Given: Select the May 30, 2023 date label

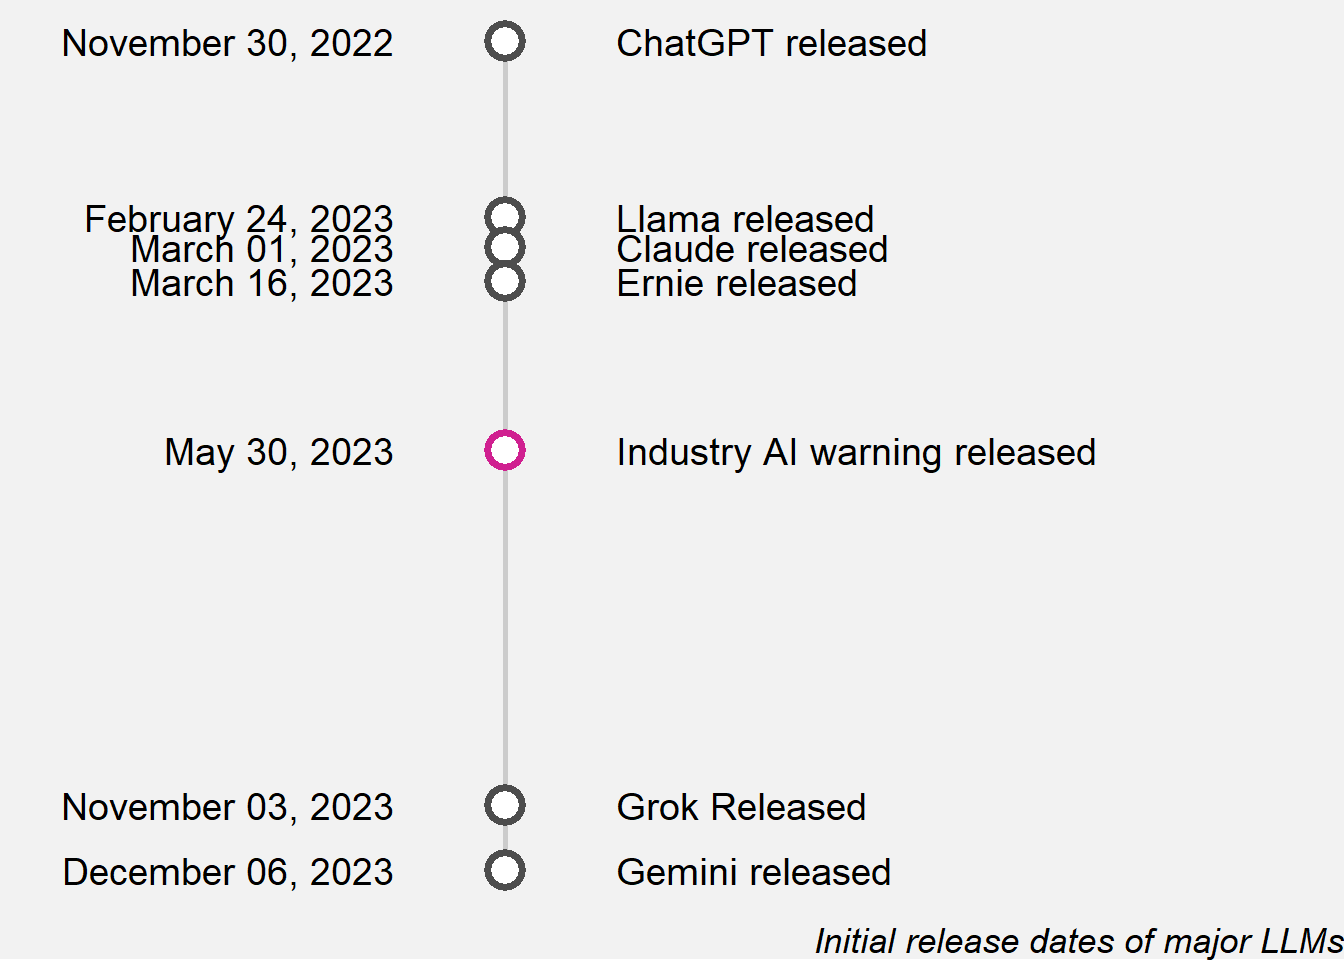Looking at the screenshot, I should click(x=279, y=453).
